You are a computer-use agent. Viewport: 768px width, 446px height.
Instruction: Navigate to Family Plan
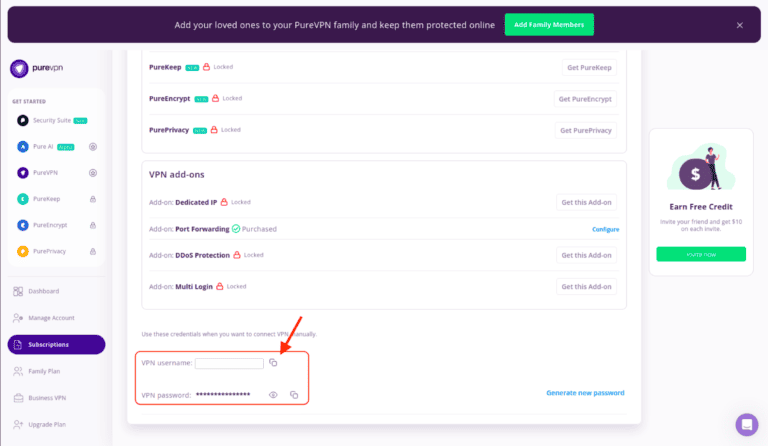[44, 371]
